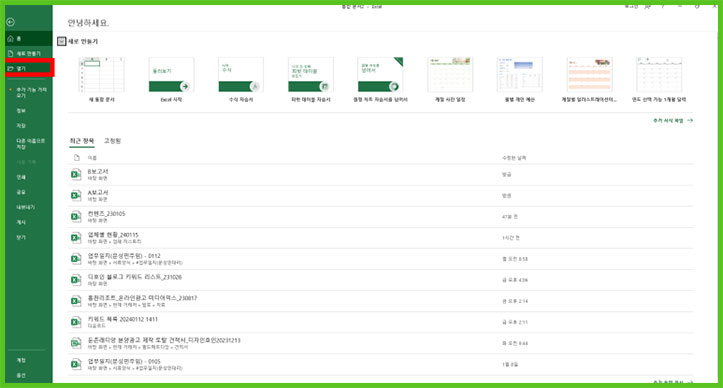
Task: Select the Home (홈) house icon in sidebar
Action: coord(11,39)
